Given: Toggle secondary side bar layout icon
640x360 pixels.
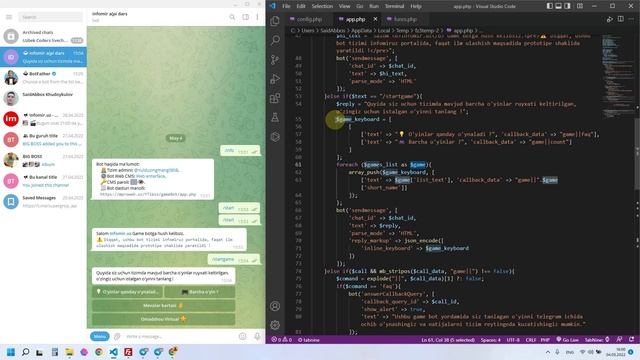Looking at the screenshot, I should pos(567,6).
